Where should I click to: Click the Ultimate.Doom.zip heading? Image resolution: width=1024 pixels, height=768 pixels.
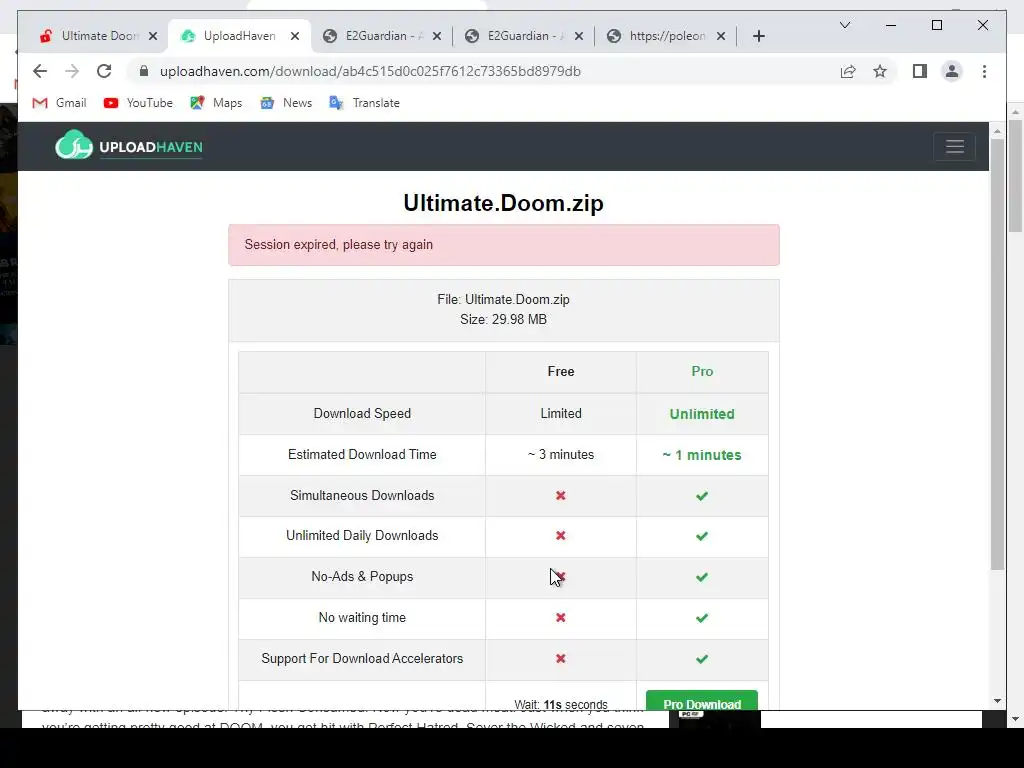pyautogui.click(x=504, y=203)
